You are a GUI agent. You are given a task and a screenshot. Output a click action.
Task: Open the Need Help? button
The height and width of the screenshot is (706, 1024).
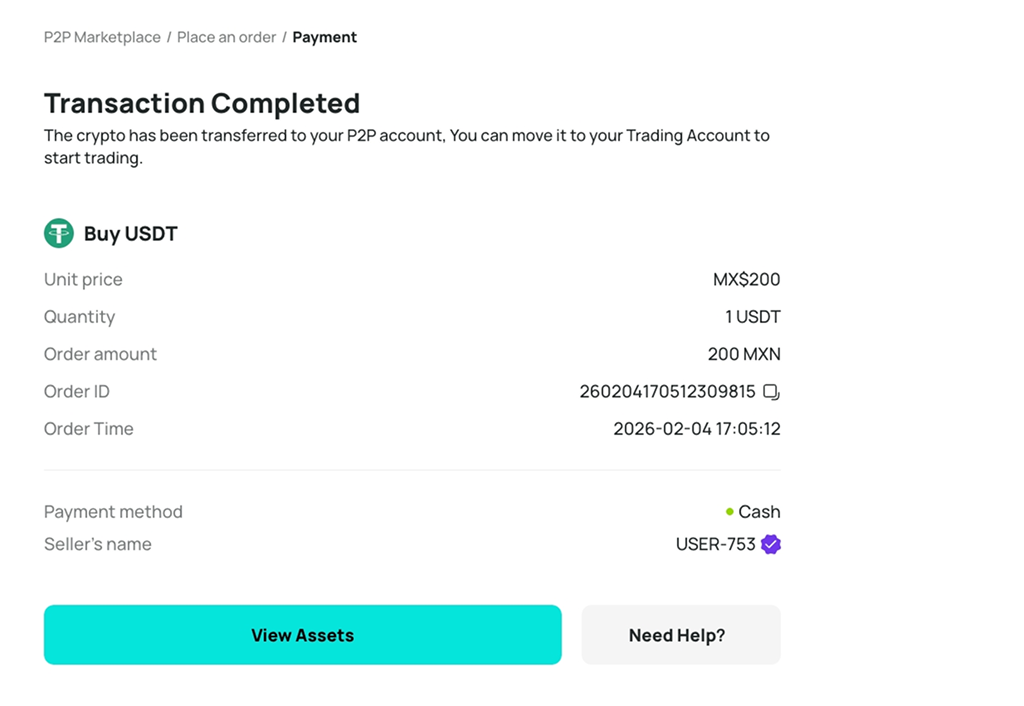tap(680, 635)
